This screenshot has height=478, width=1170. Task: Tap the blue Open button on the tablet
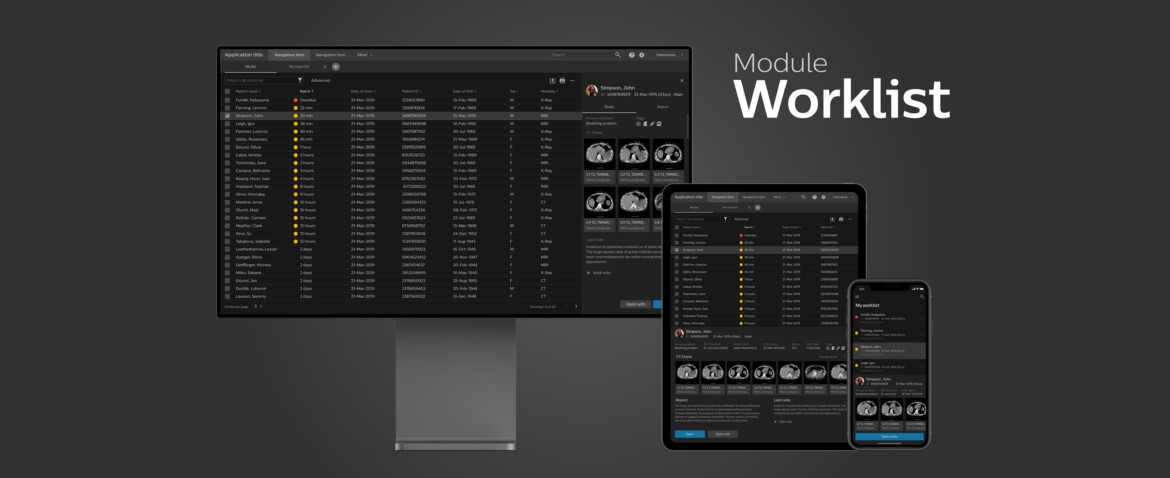point(689,433)
